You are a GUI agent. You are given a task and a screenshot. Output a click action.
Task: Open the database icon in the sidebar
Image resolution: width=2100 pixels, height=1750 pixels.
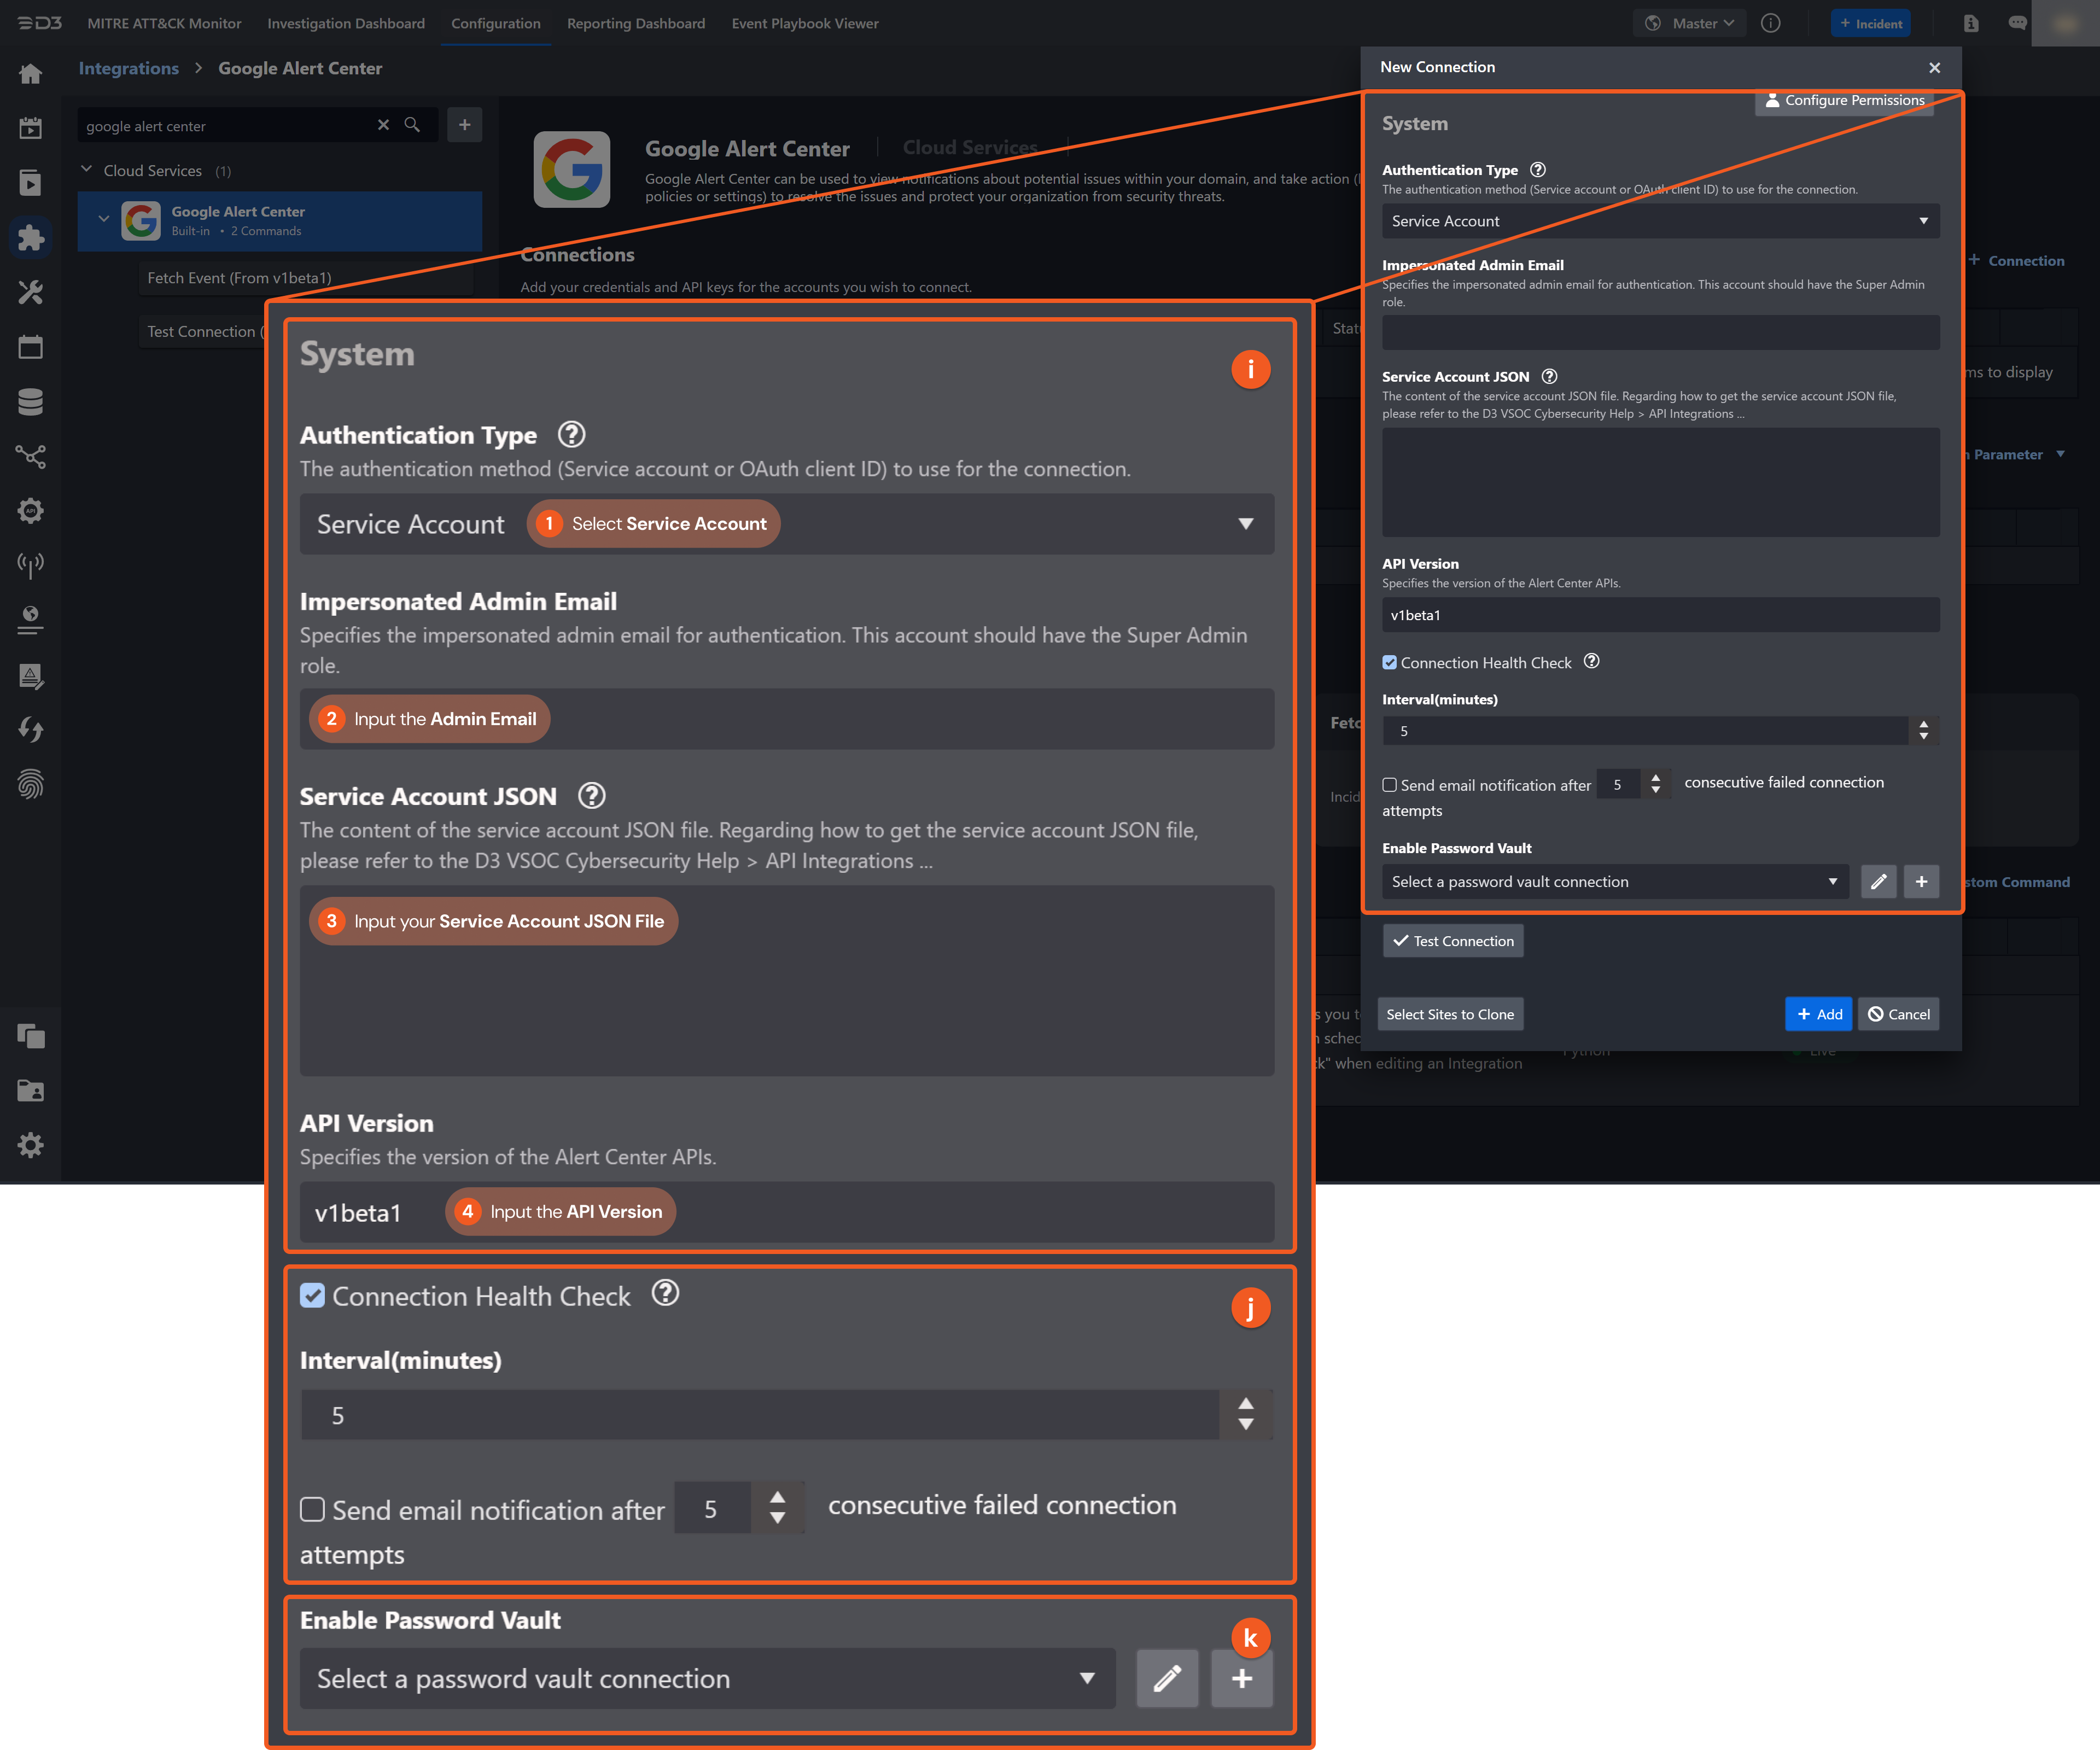(x=31, y=401)
